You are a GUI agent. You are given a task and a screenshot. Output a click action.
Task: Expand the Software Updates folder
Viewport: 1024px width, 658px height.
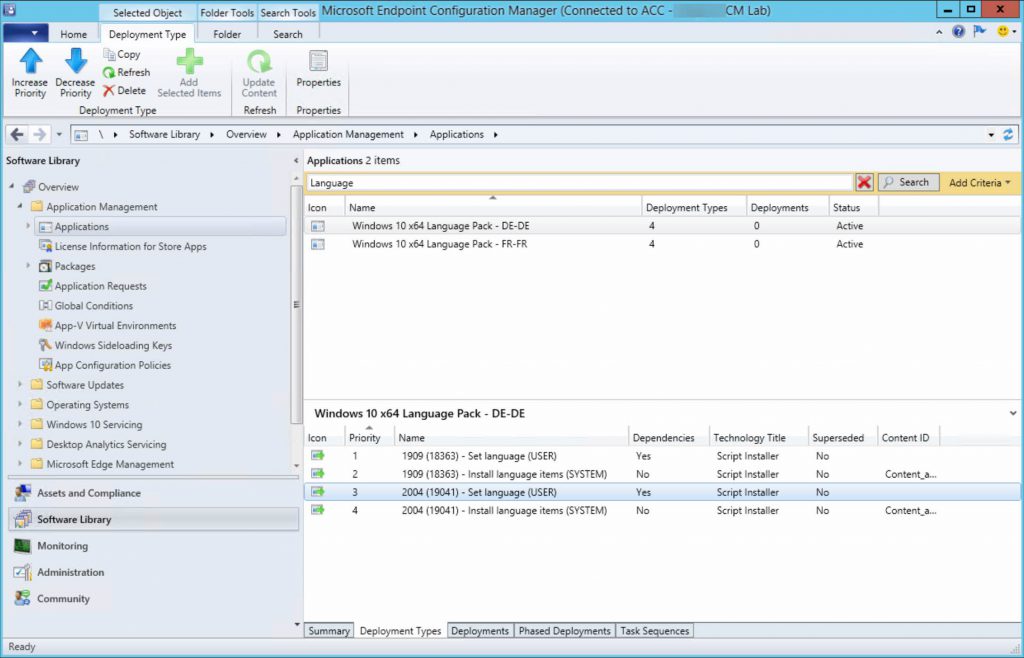click(x=20, y=384)
